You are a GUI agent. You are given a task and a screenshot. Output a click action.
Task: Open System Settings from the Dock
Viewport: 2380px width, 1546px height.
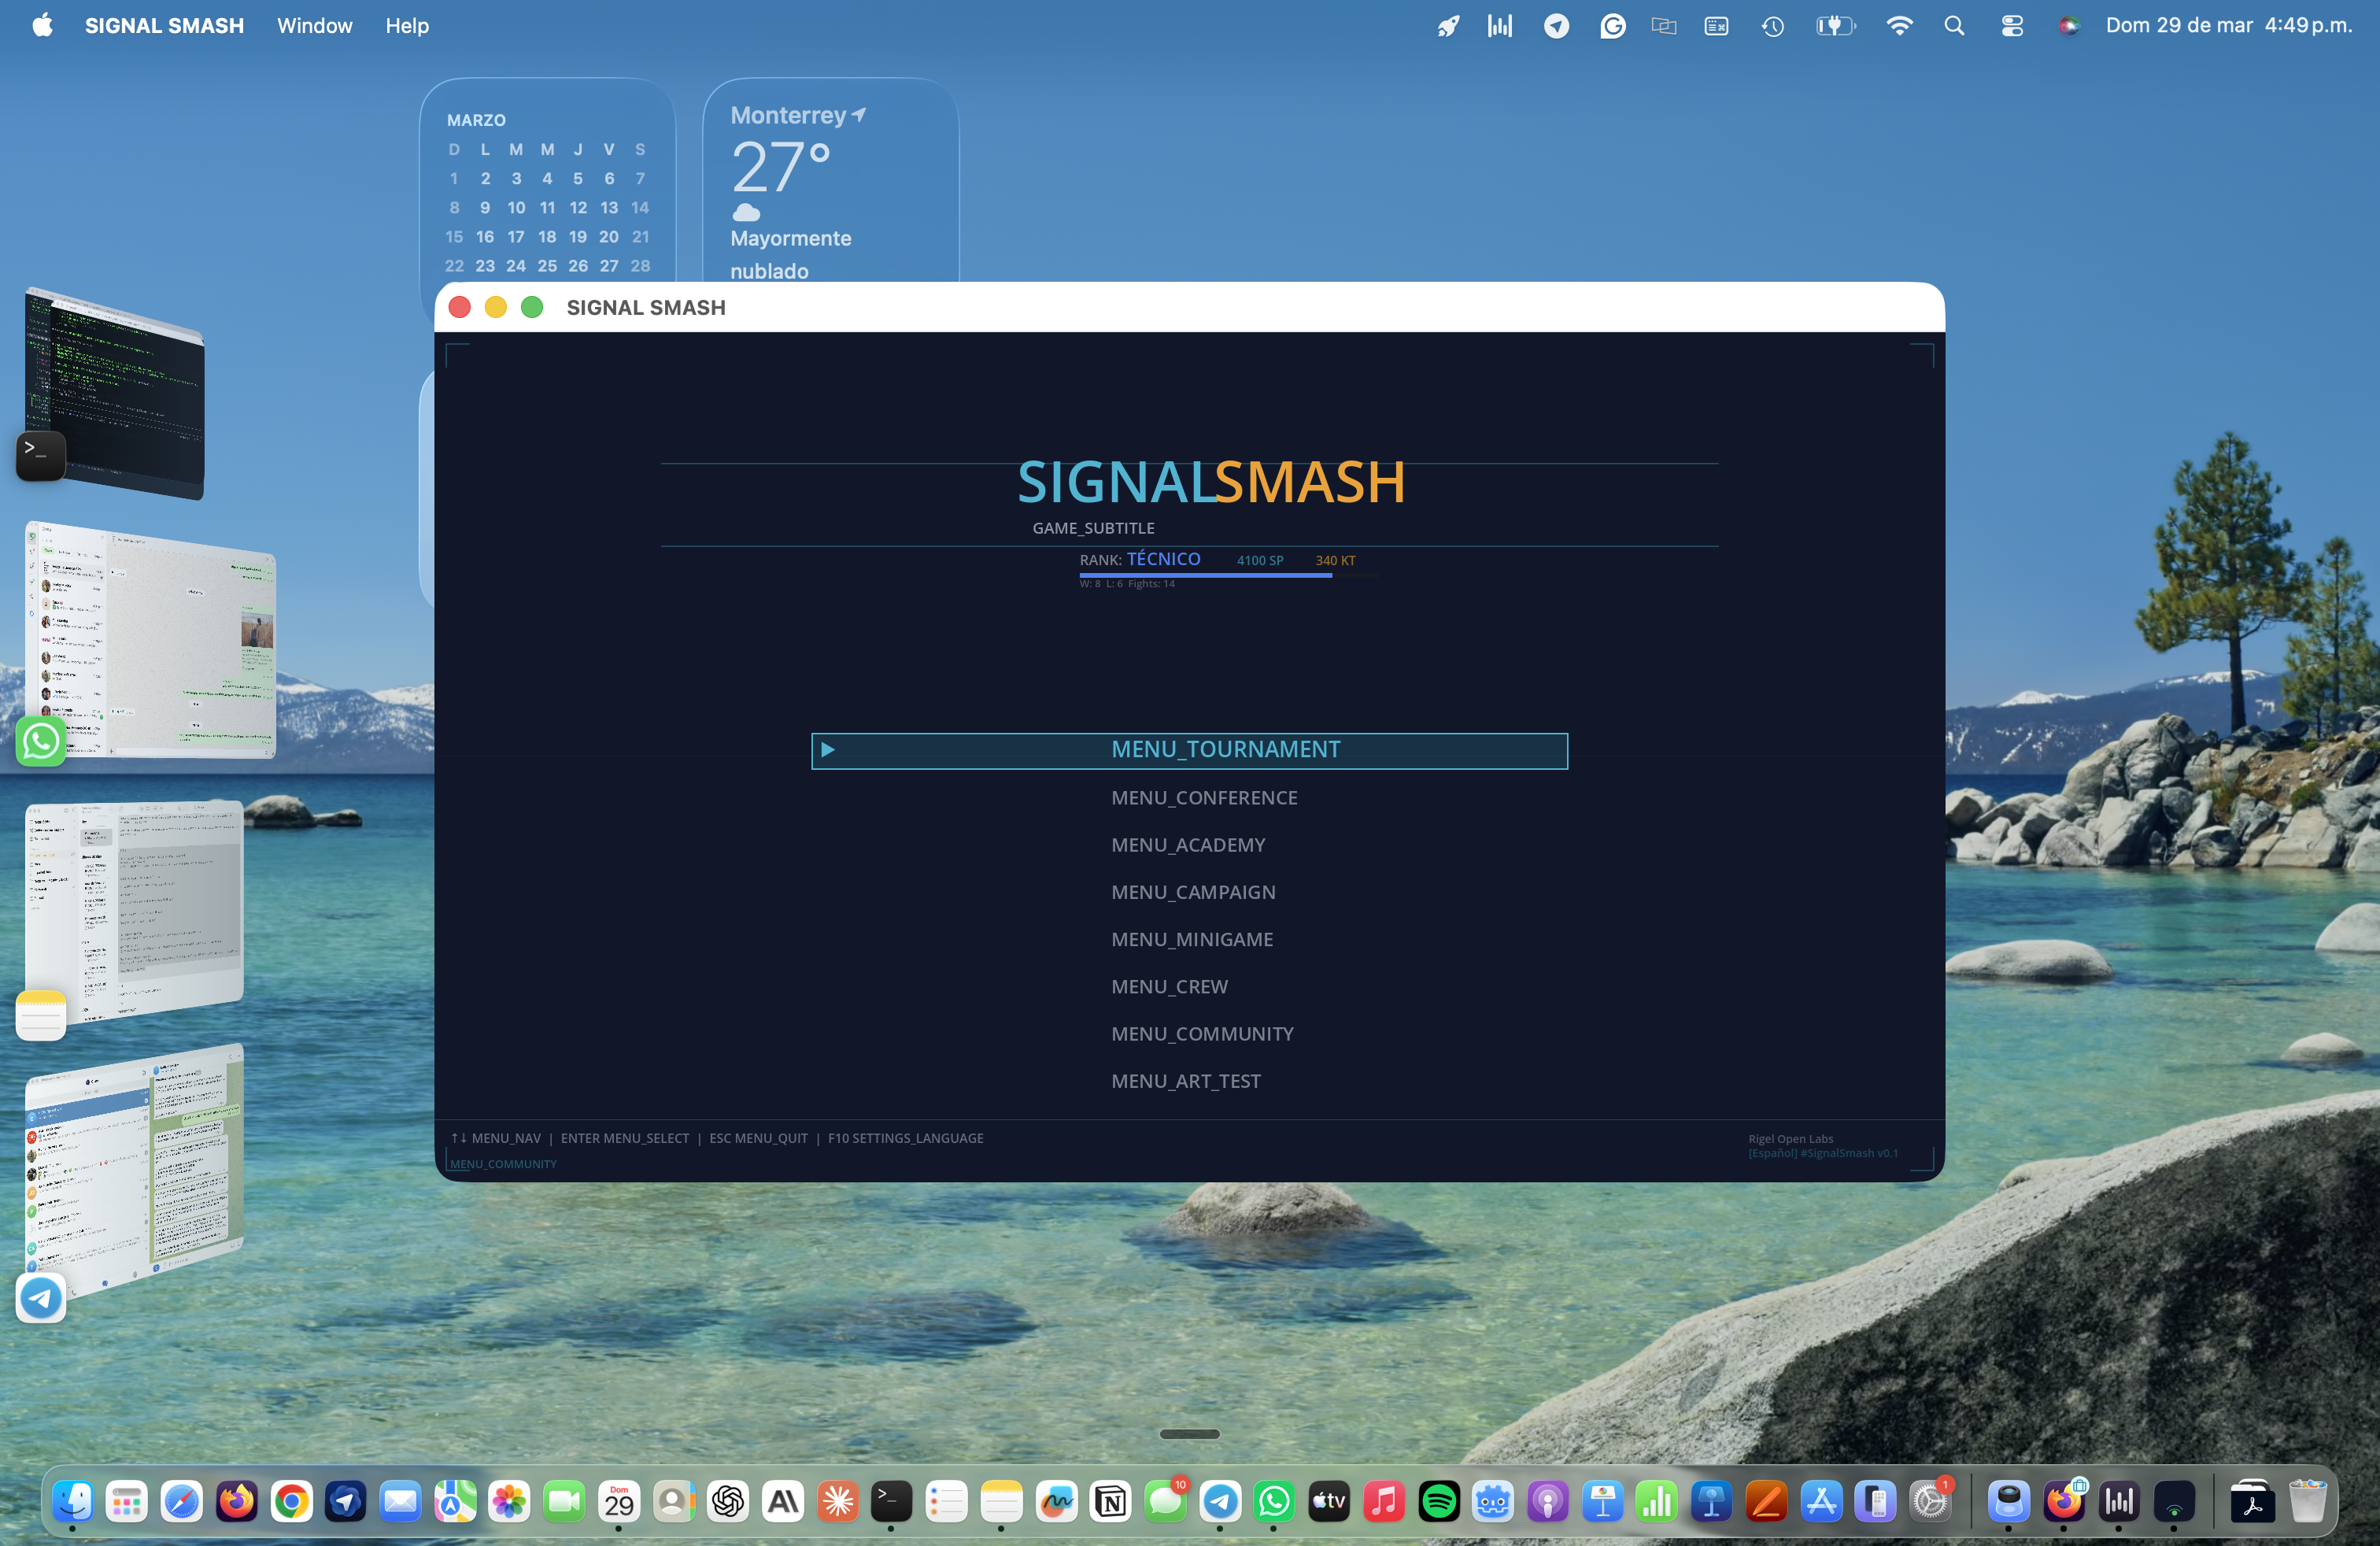pyautogui.click(x=1930, y=1501)
